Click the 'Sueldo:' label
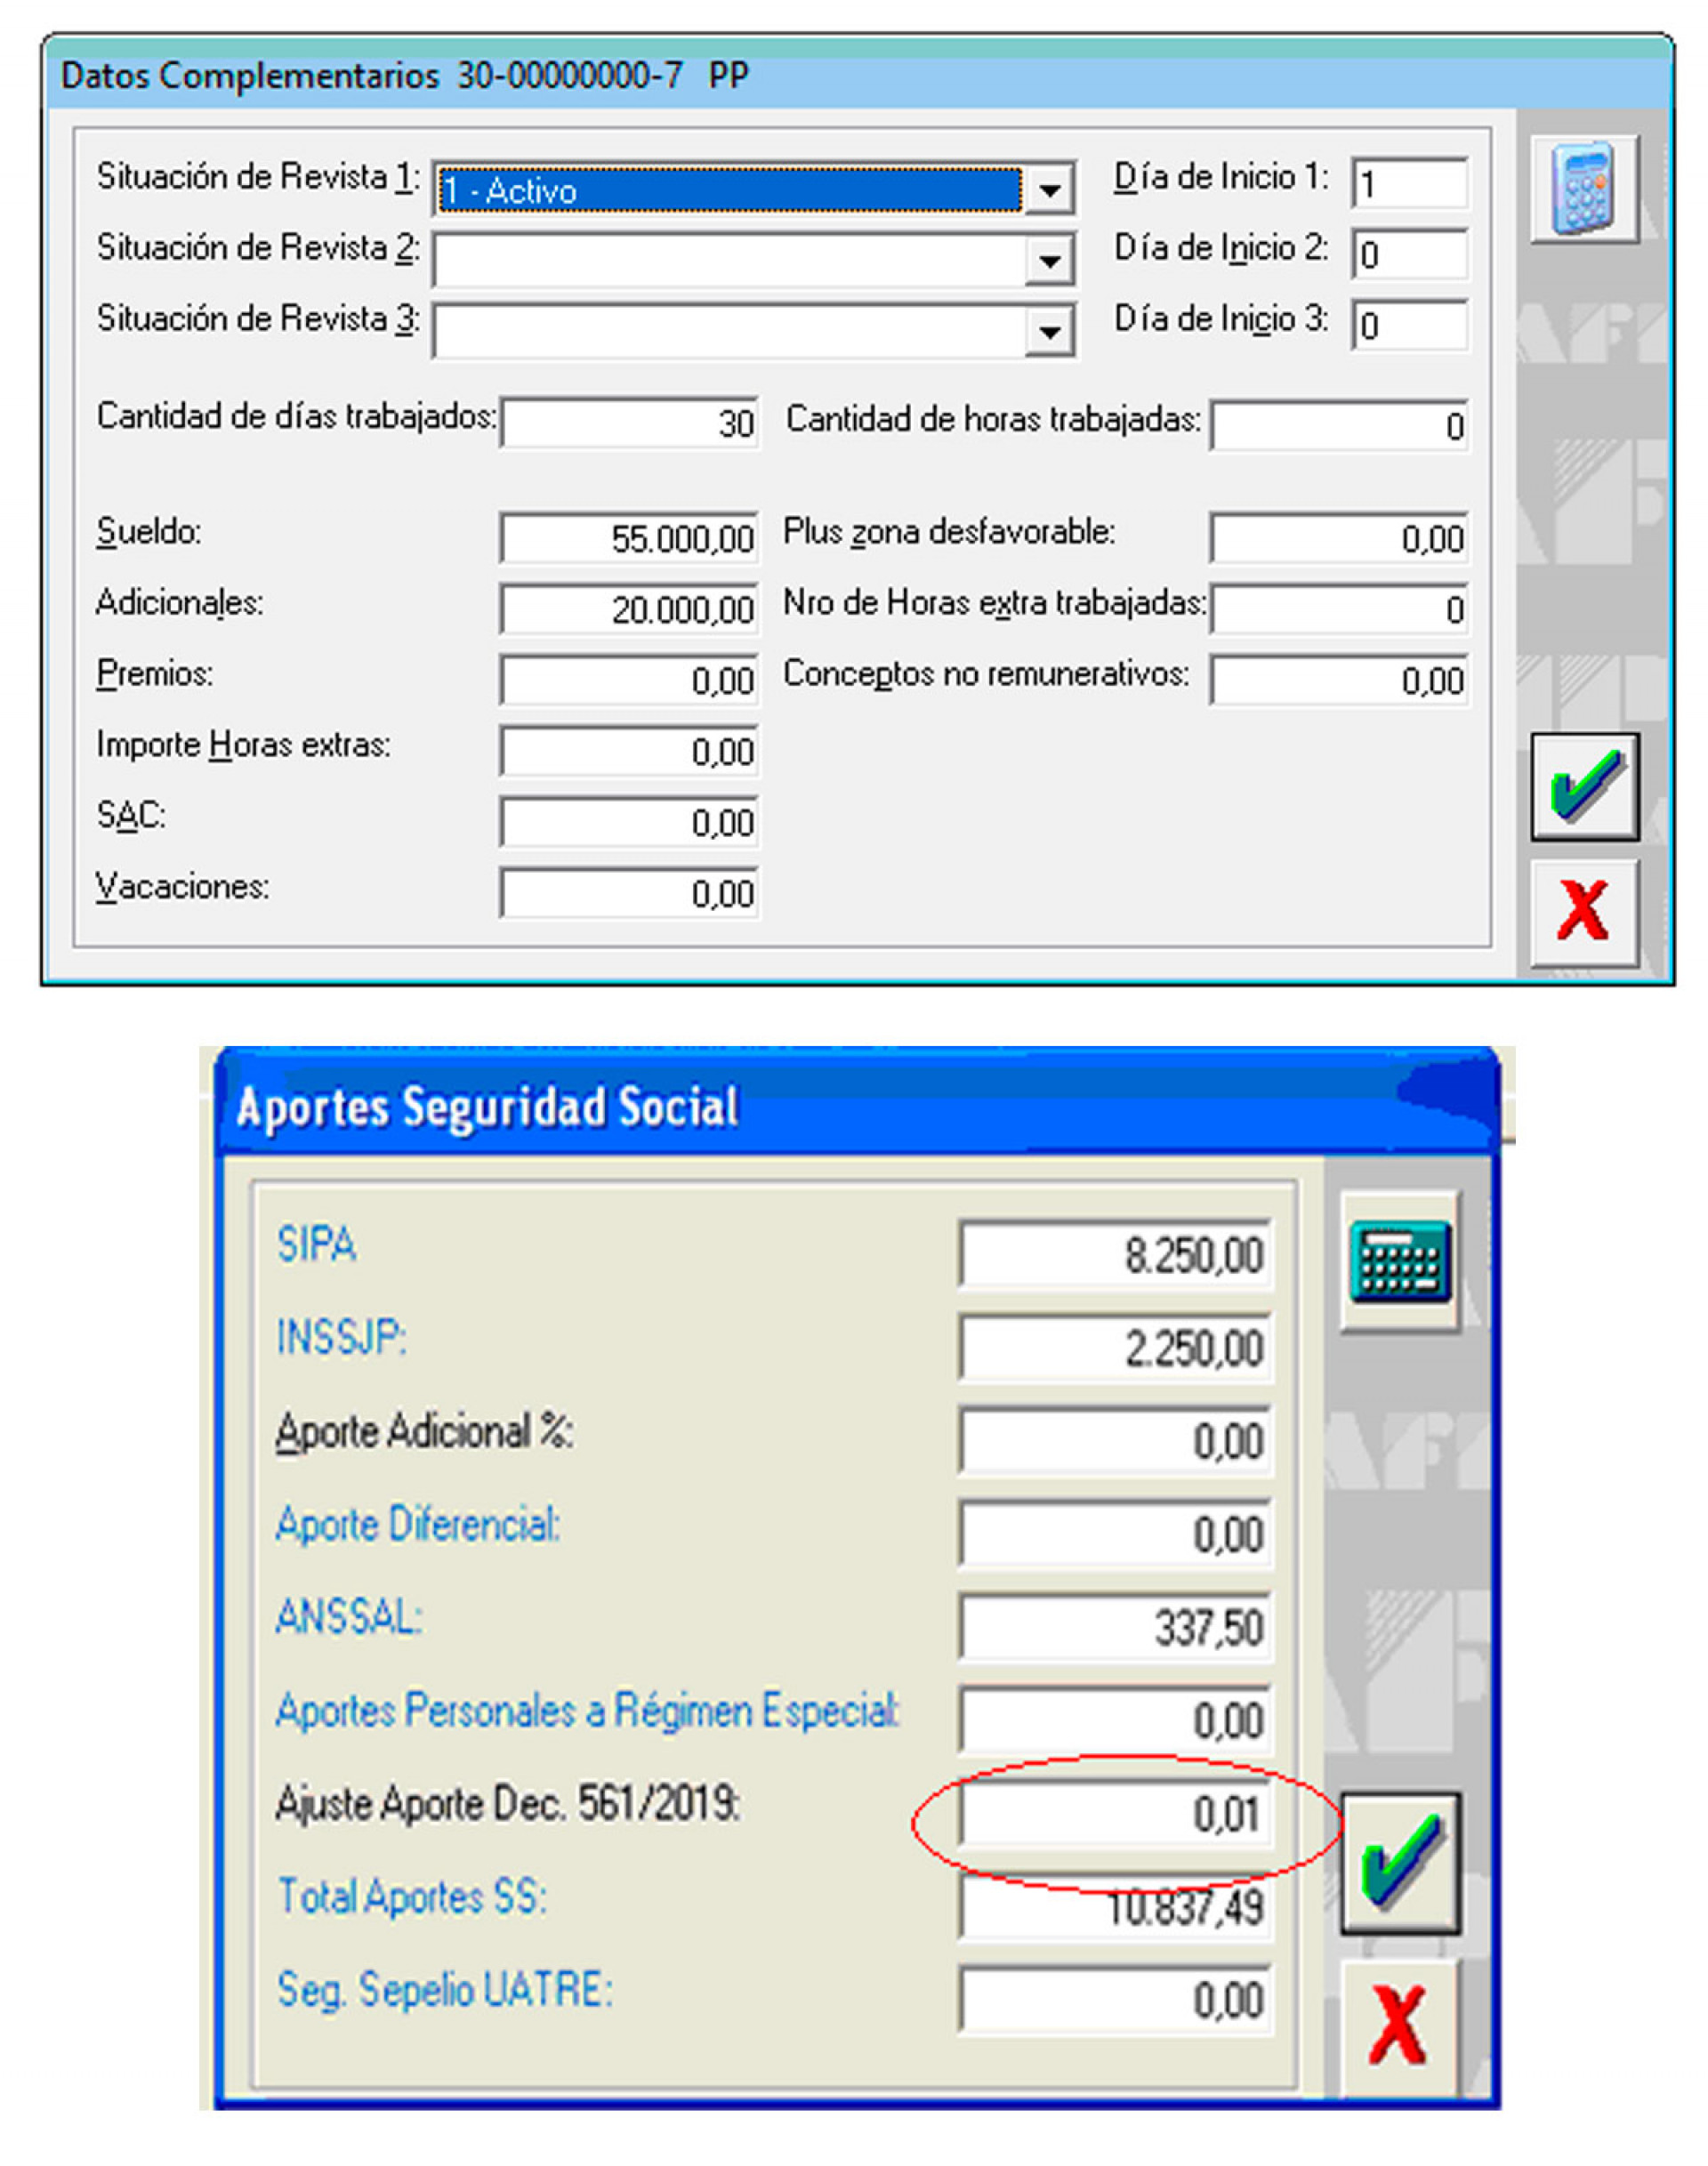This screenshot has width=1708, height=2166. click(148, 531)
